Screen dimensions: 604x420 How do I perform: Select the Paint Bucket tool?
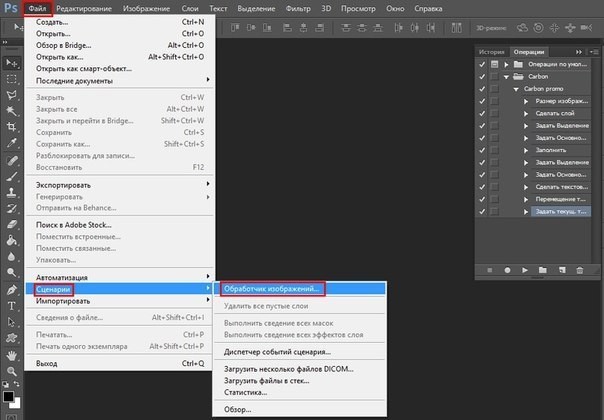12,240
